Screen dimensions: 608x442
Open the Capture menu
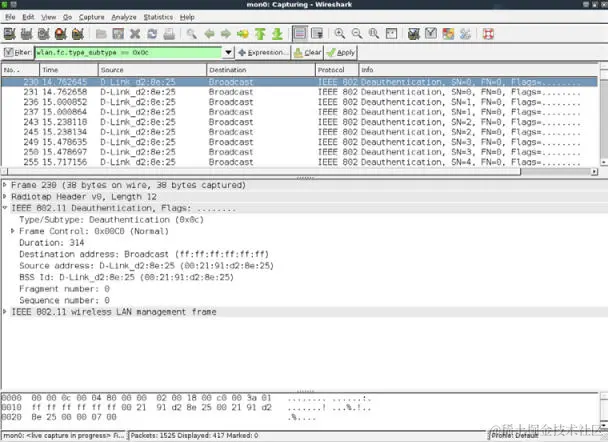pyautogui.click(x=92, y=17)
